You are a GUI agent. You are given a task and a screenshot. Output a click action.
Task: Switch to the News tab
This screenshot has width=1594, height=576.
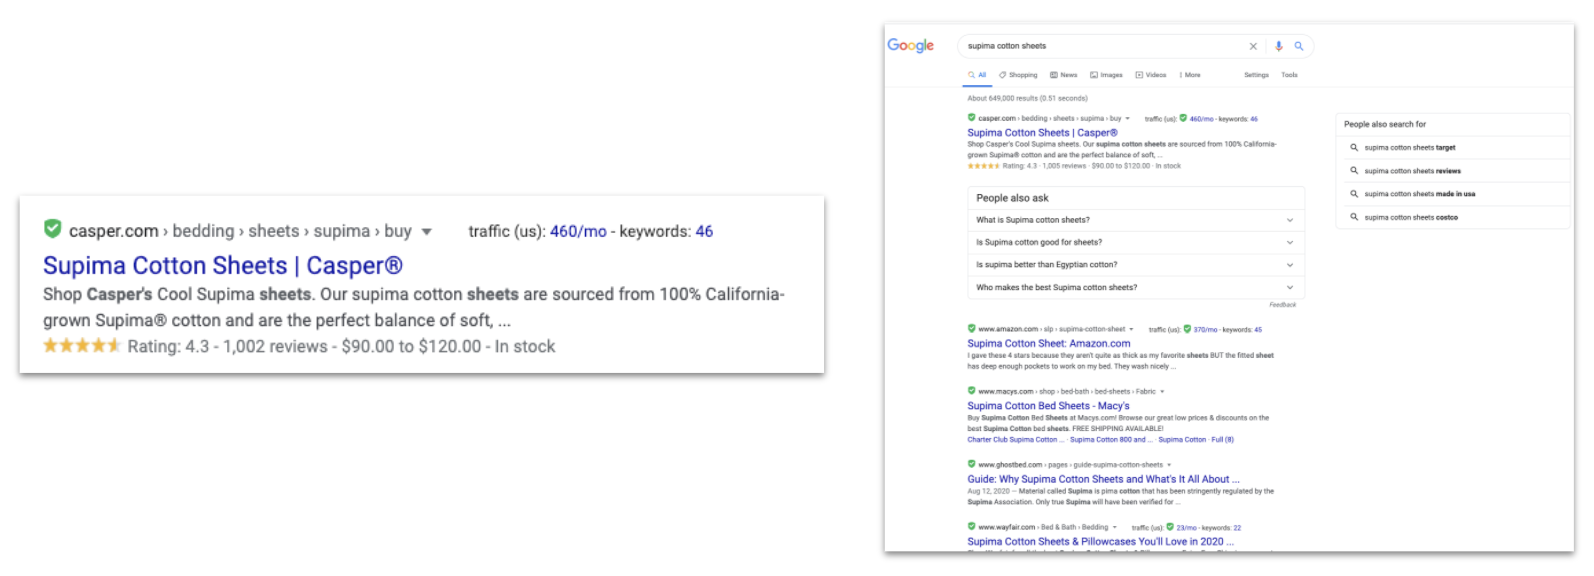pos(1064,75)
